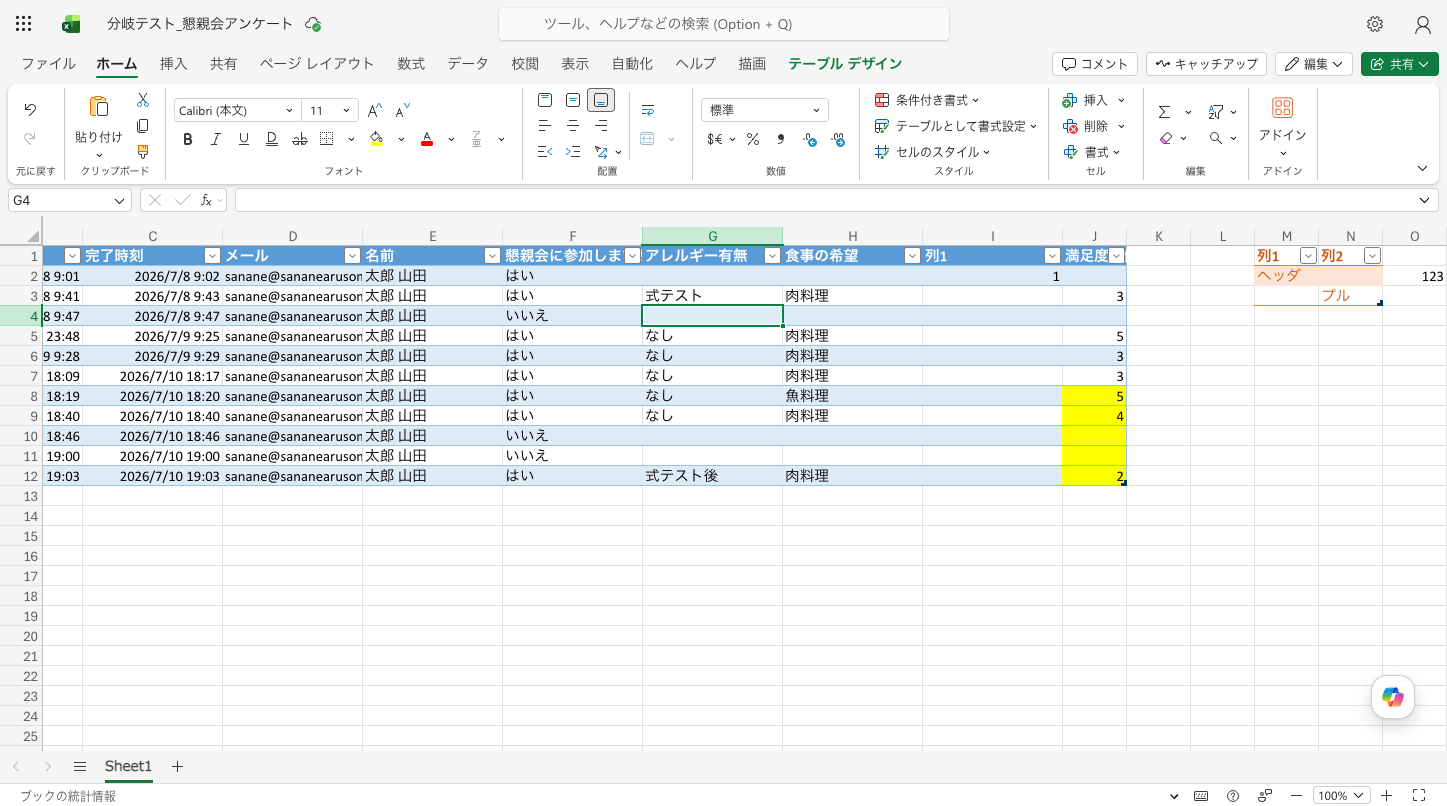The image size is (1447, 806).
Task: Click the Copy icon in clipboard group
Action: pyautogui.click(x=143, y=126)
